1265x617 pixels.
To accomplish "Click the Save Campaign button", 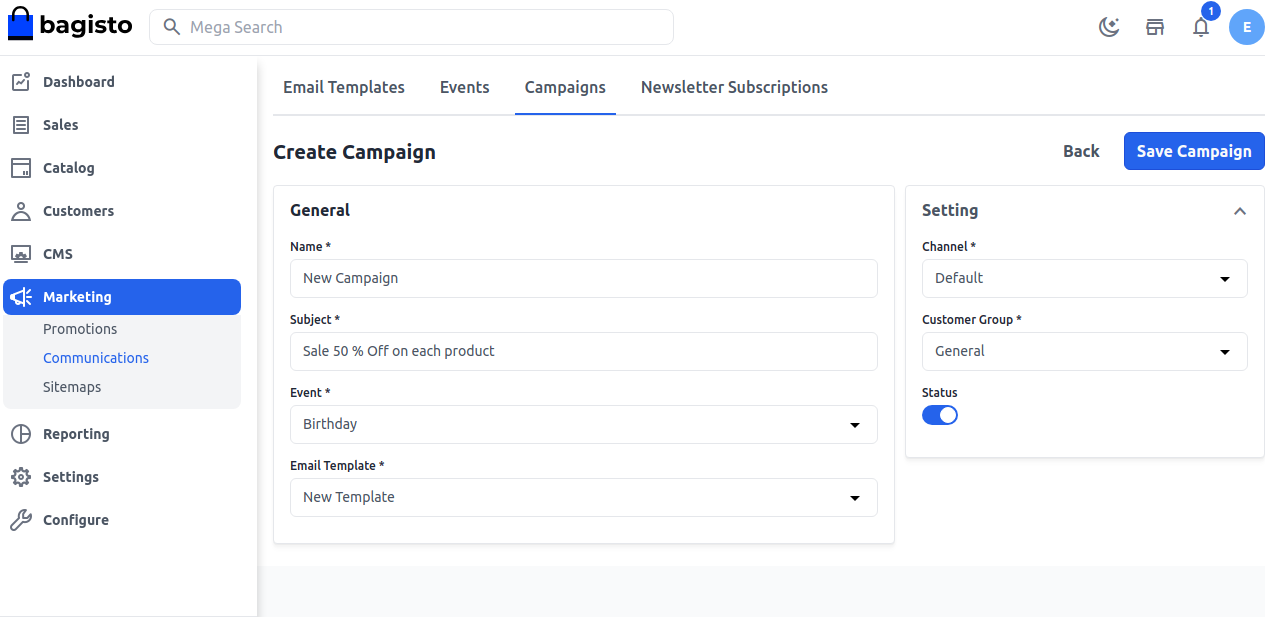I will pos(1193,150).
